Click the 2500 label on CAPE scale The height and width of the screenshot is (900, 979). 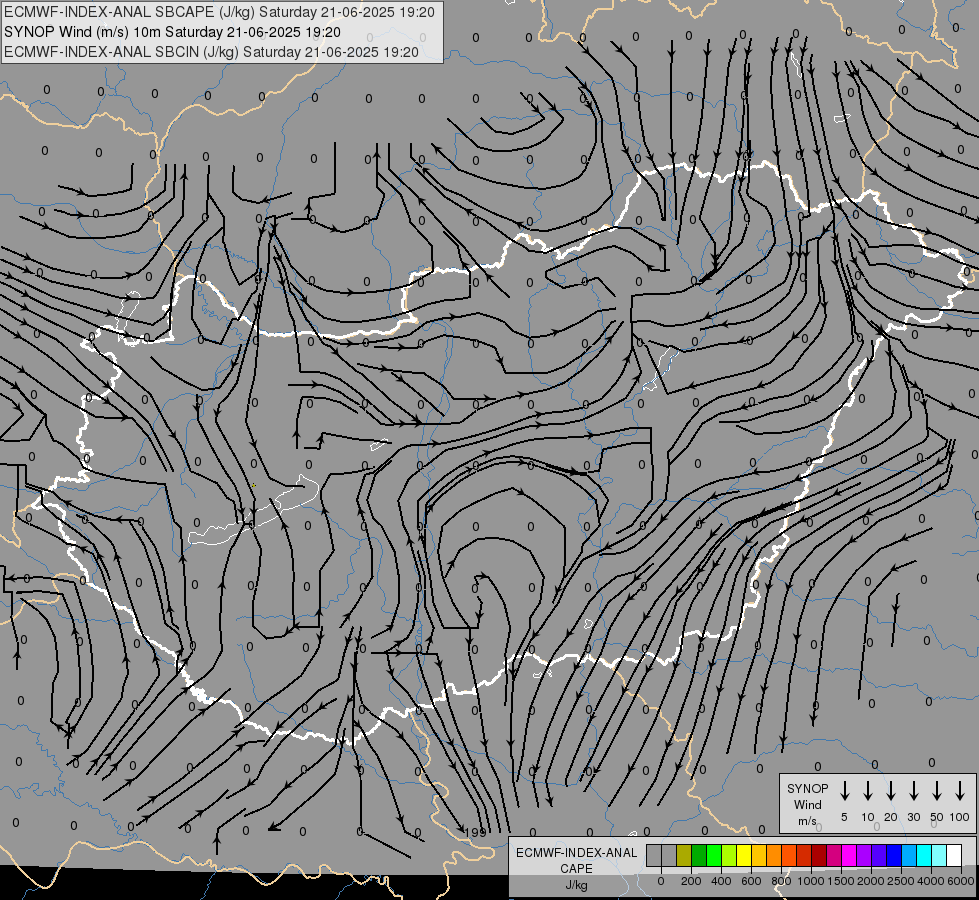click(x=901, y=881)
